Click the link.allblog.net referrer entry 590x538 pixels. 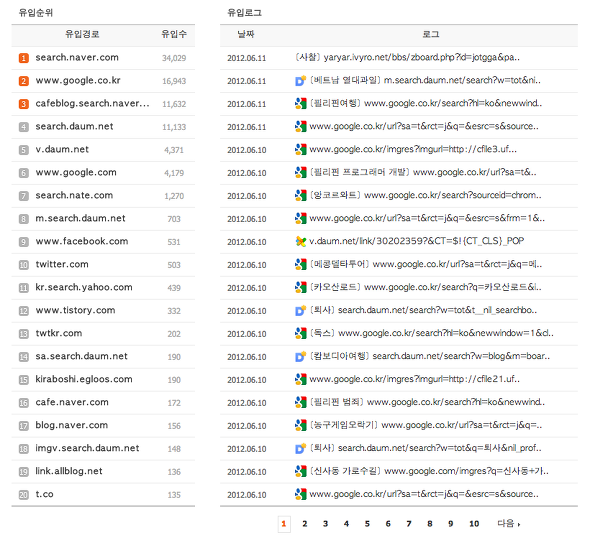[x=69, y=471]
